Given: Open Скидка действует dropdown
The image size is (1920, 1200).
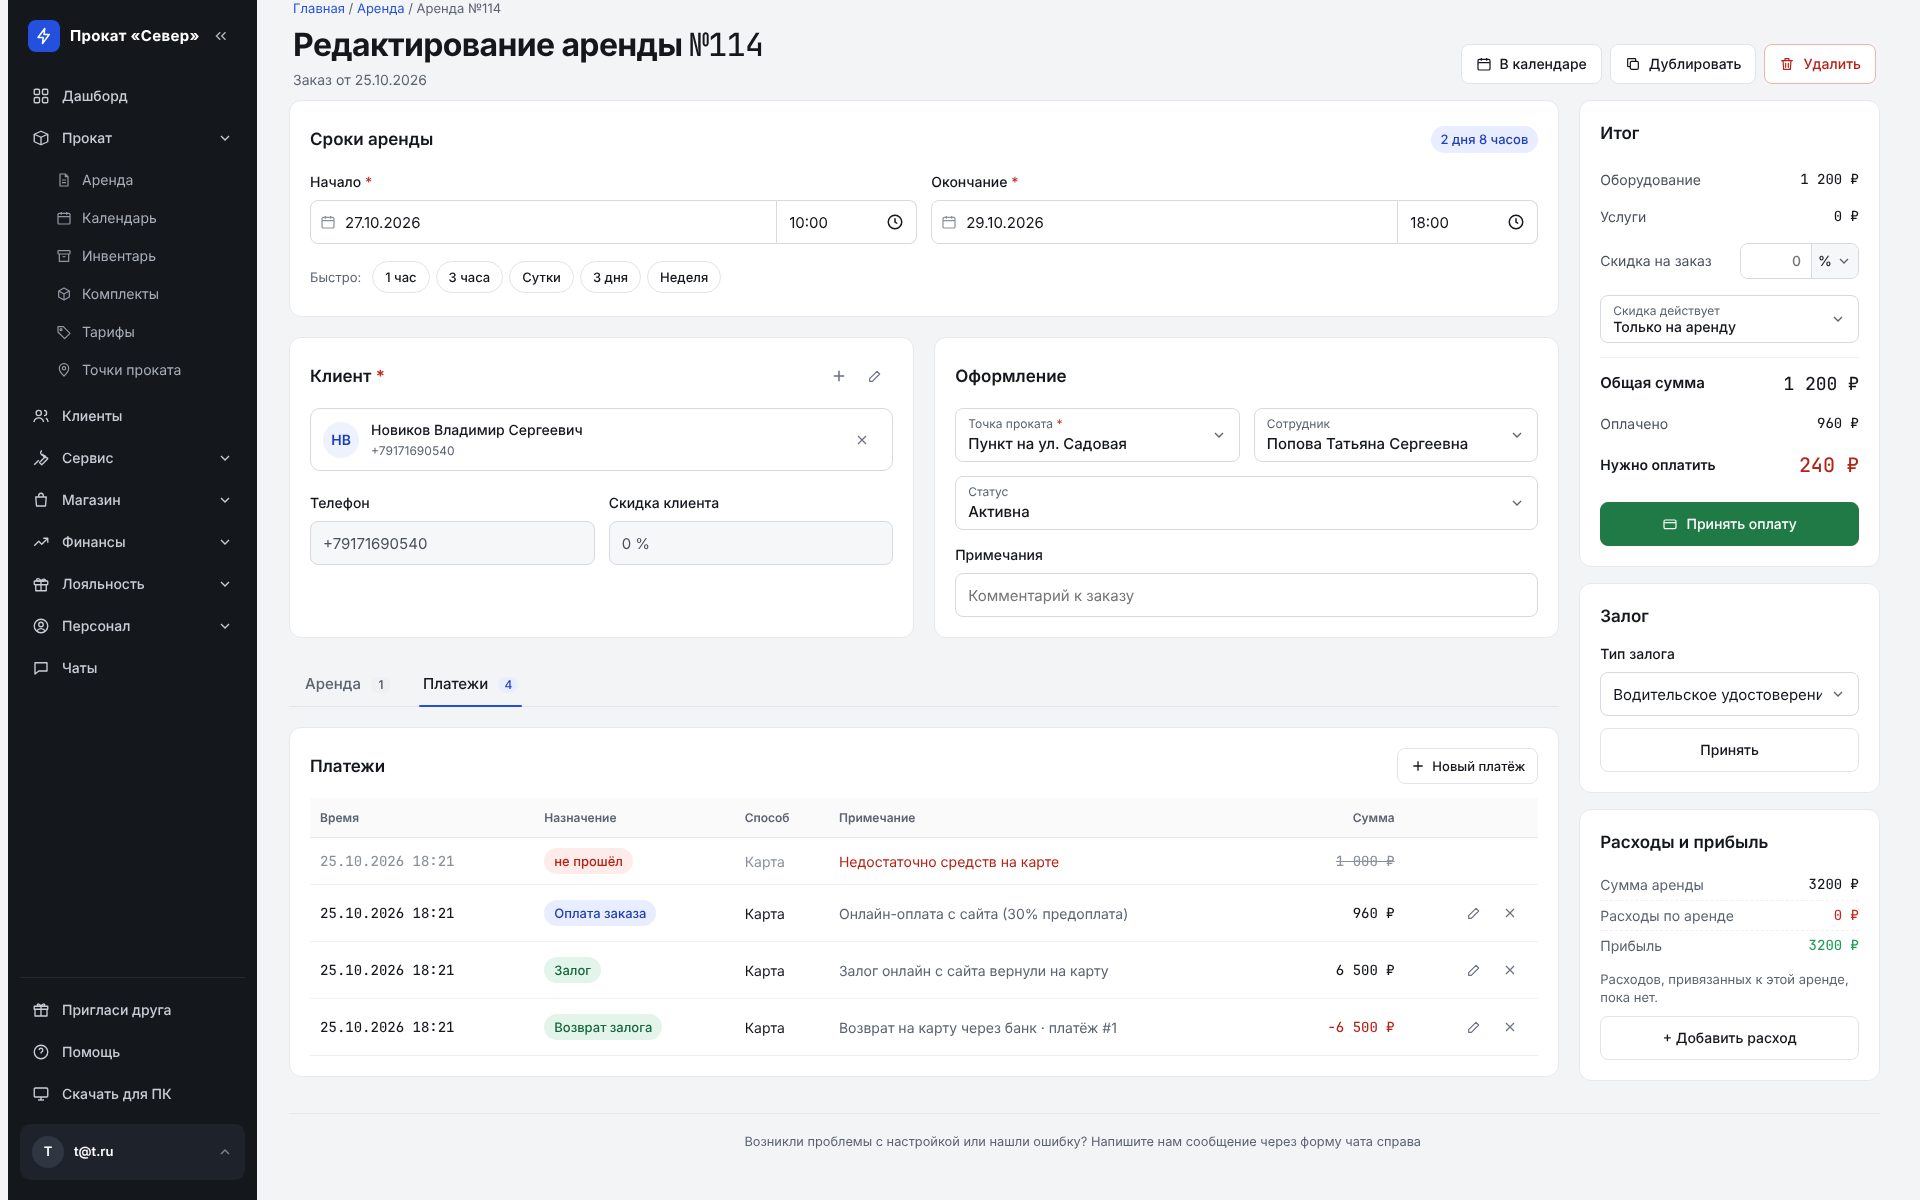Looking at the screenshot, I should 1729,319.
